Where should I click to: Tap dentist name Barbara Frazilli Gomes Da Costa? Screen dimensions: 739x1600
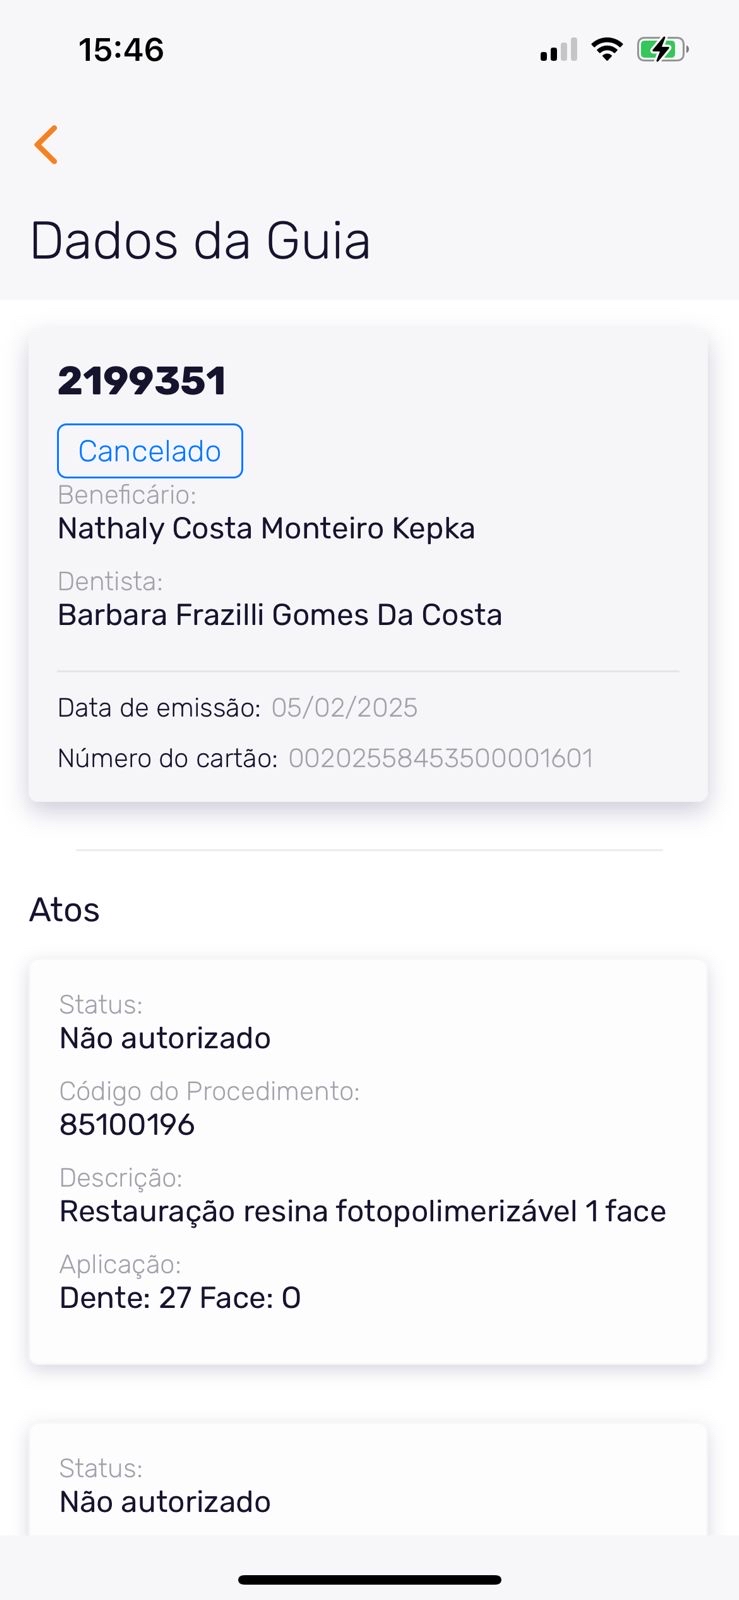point(280,614)
